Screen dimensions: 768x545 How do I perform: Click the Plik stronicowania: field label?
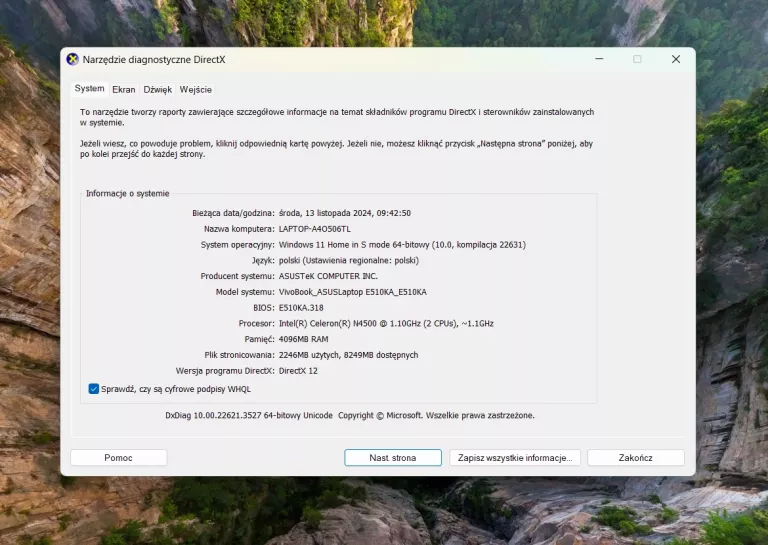[240, 355]
